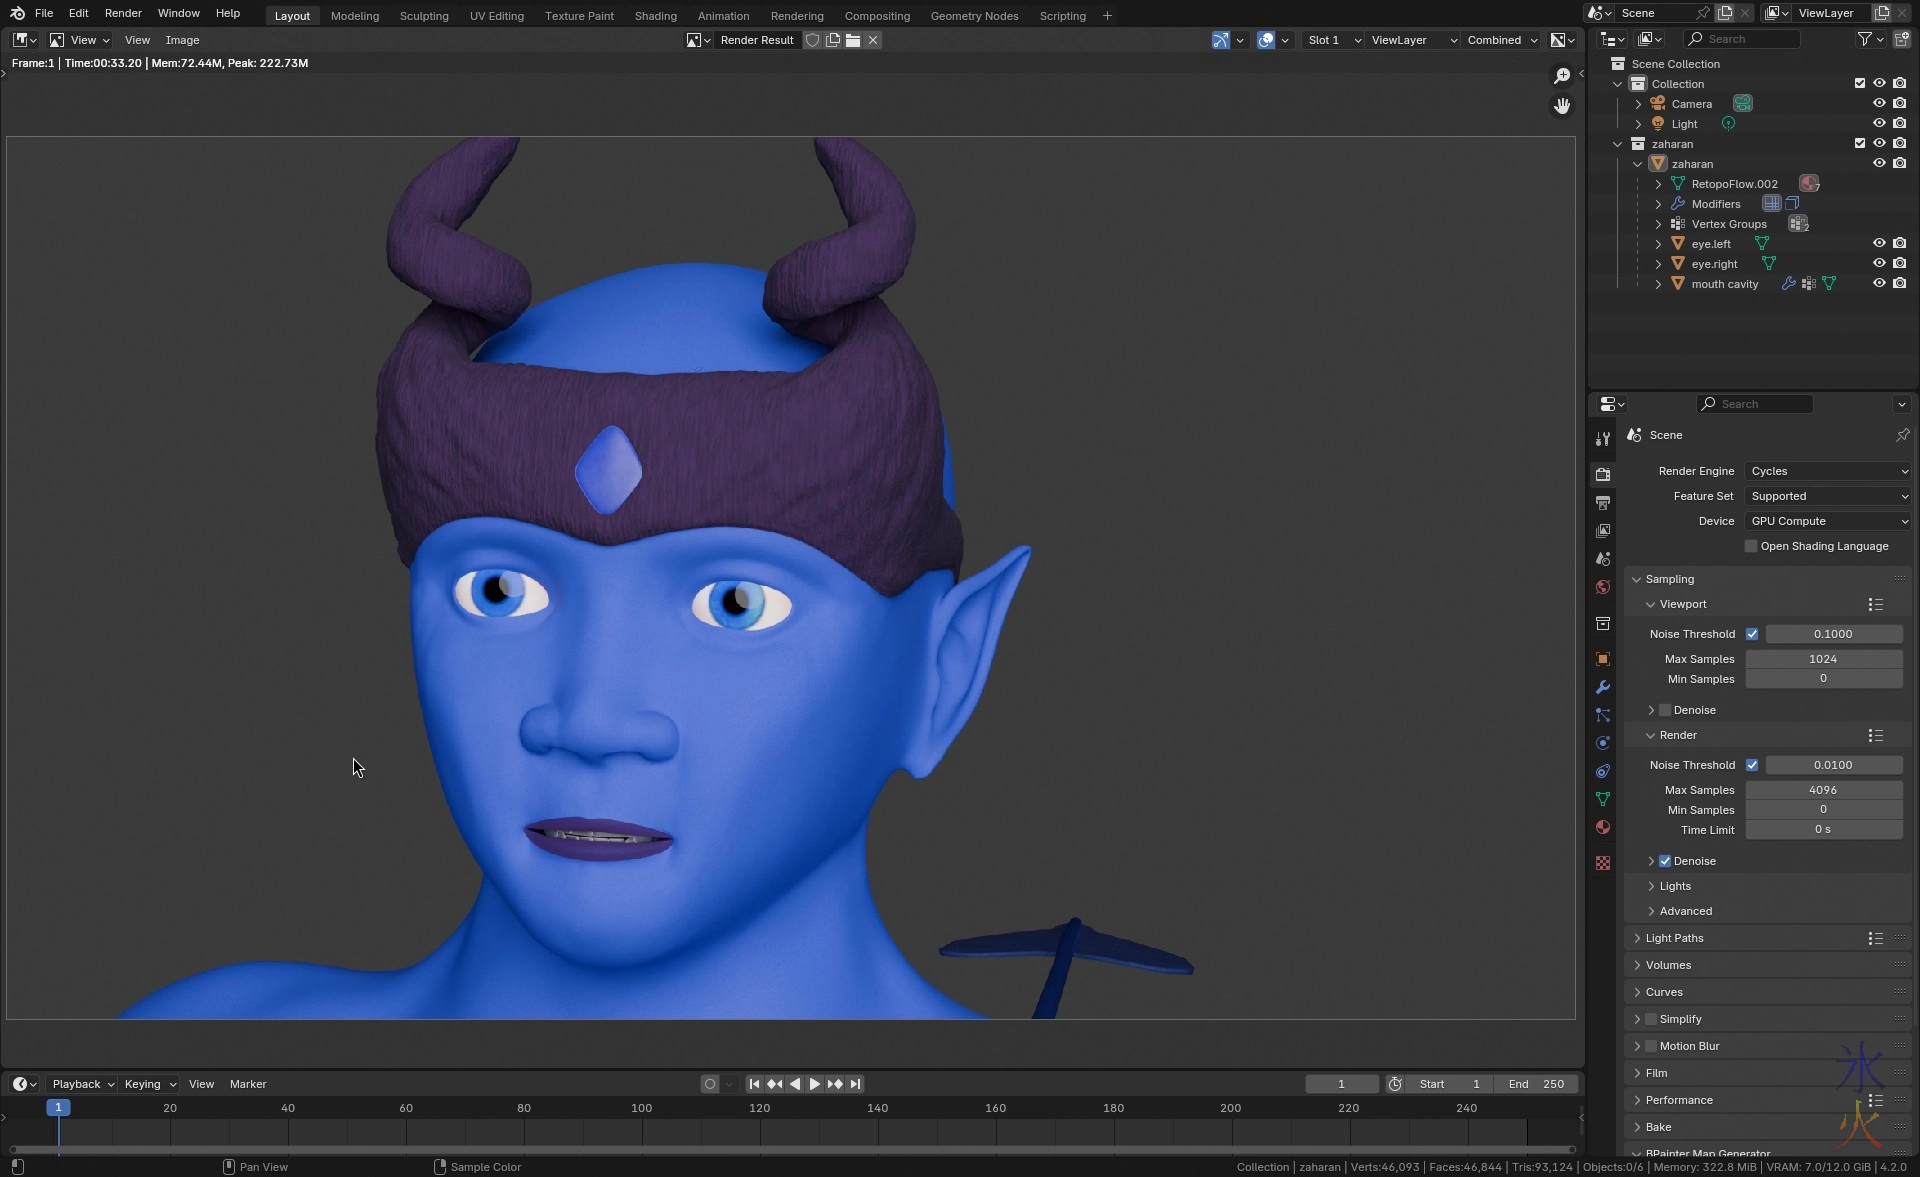Click the Marker menu in timeline
This screenshot has height=1177, width=1920.
tap(248, 1084)
